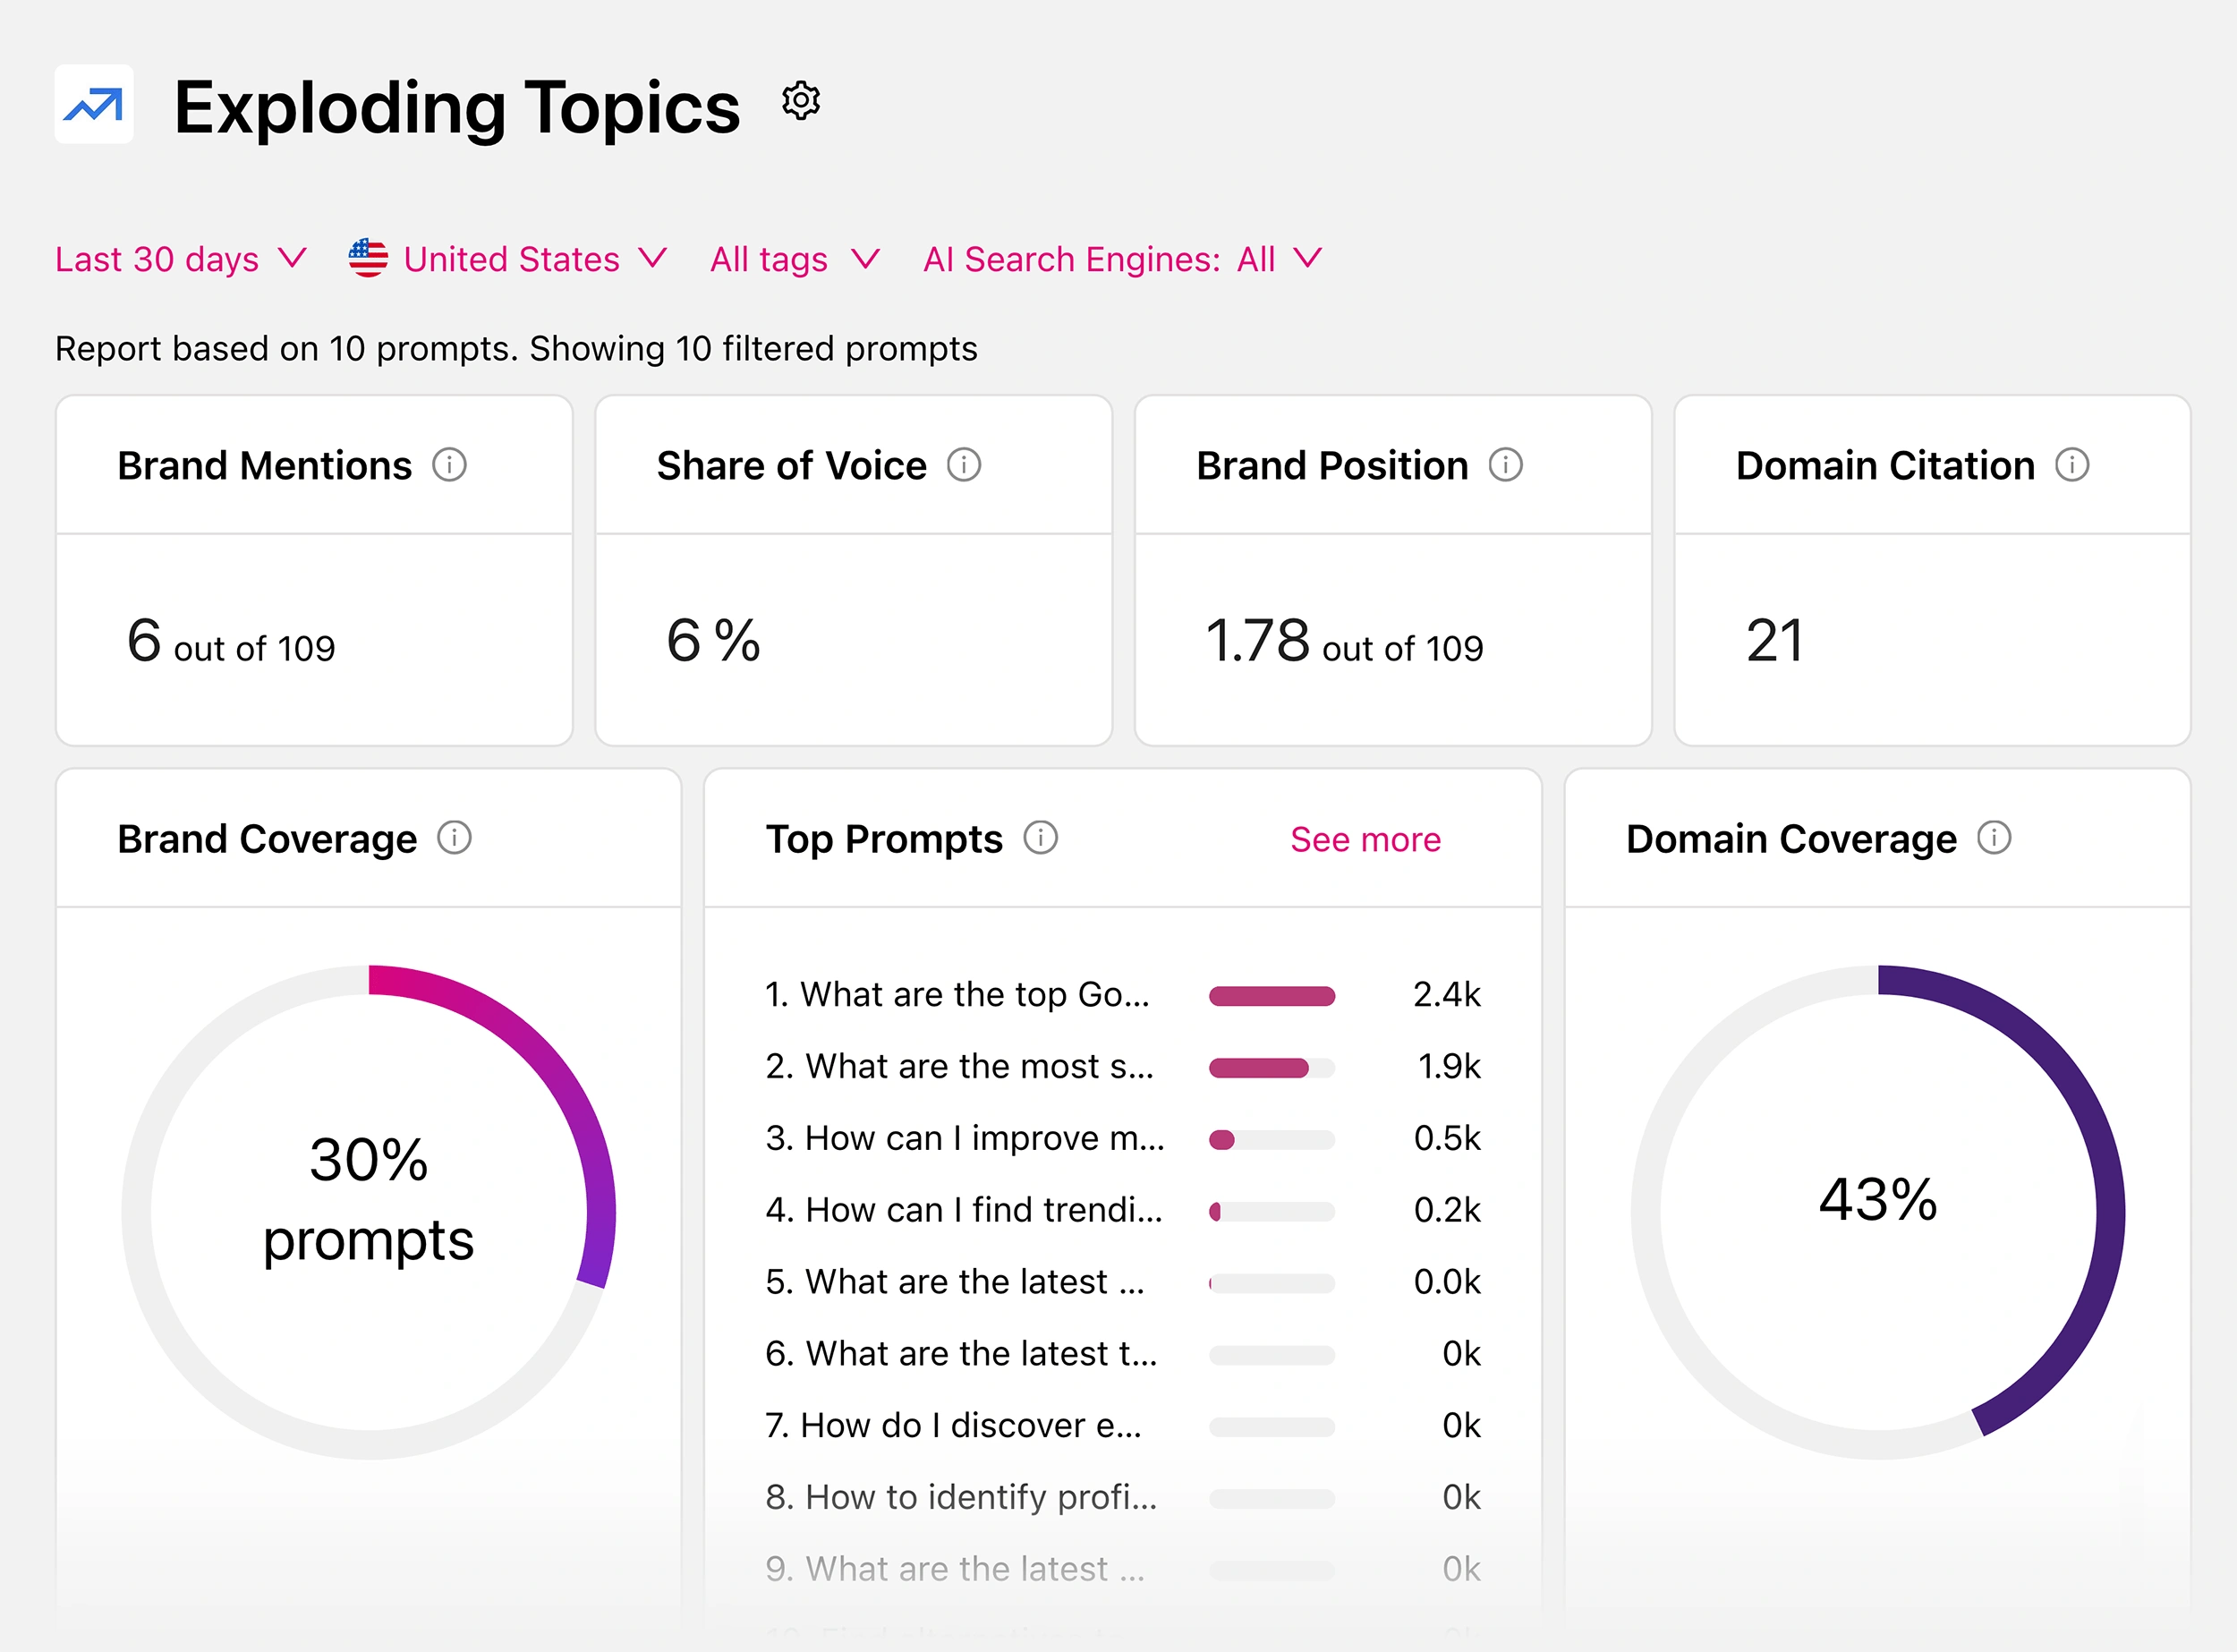Click the Domain Coverage panel heading

(1791, 839)
